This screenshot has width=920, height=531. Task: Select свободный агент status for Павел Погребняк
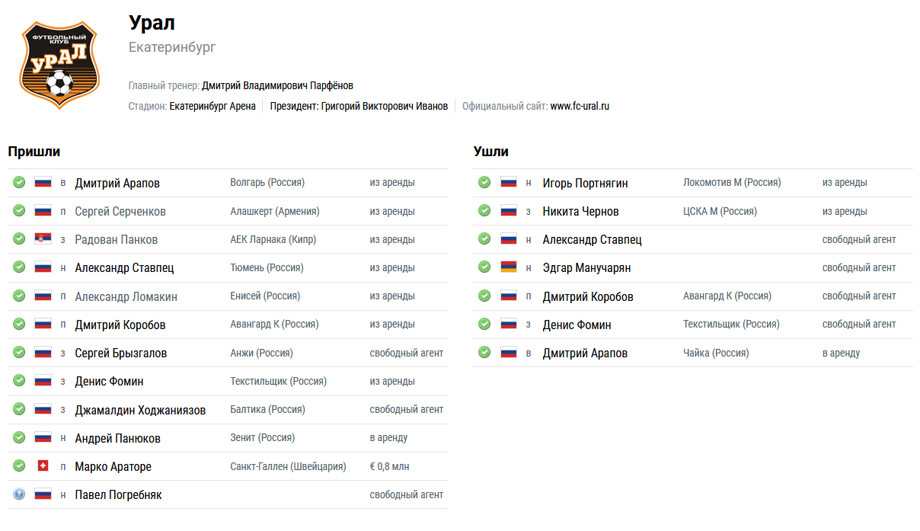click(x=407, y=495)
